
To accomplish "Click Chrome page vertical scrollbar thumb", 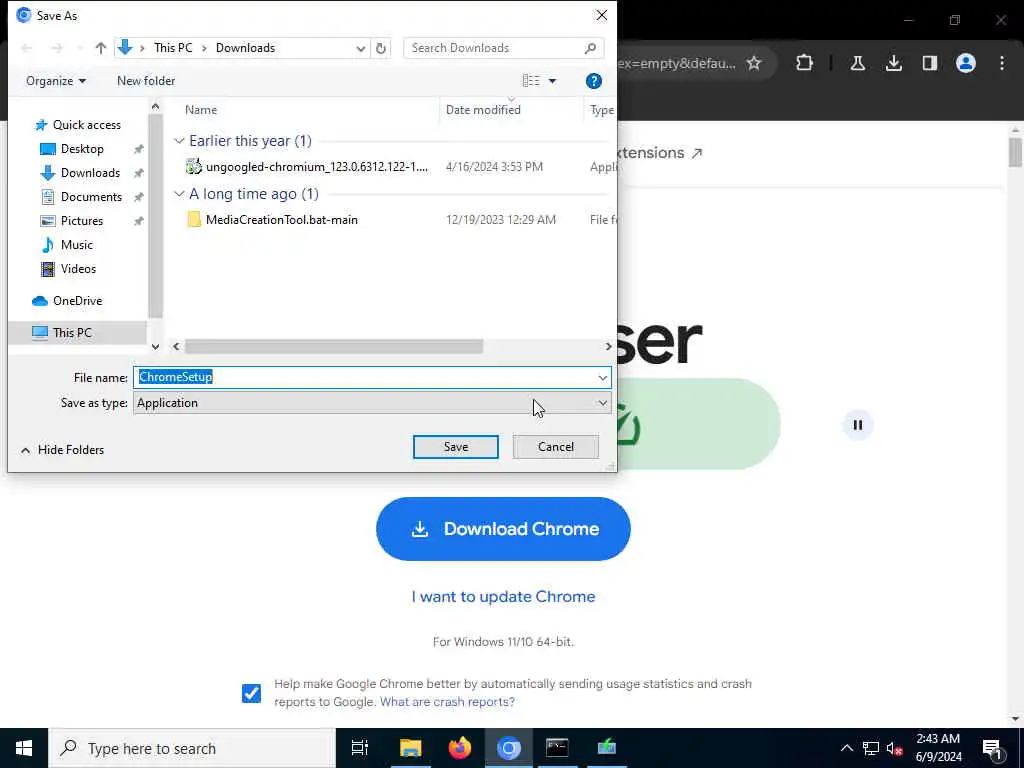I will [x=1015, y=152].
